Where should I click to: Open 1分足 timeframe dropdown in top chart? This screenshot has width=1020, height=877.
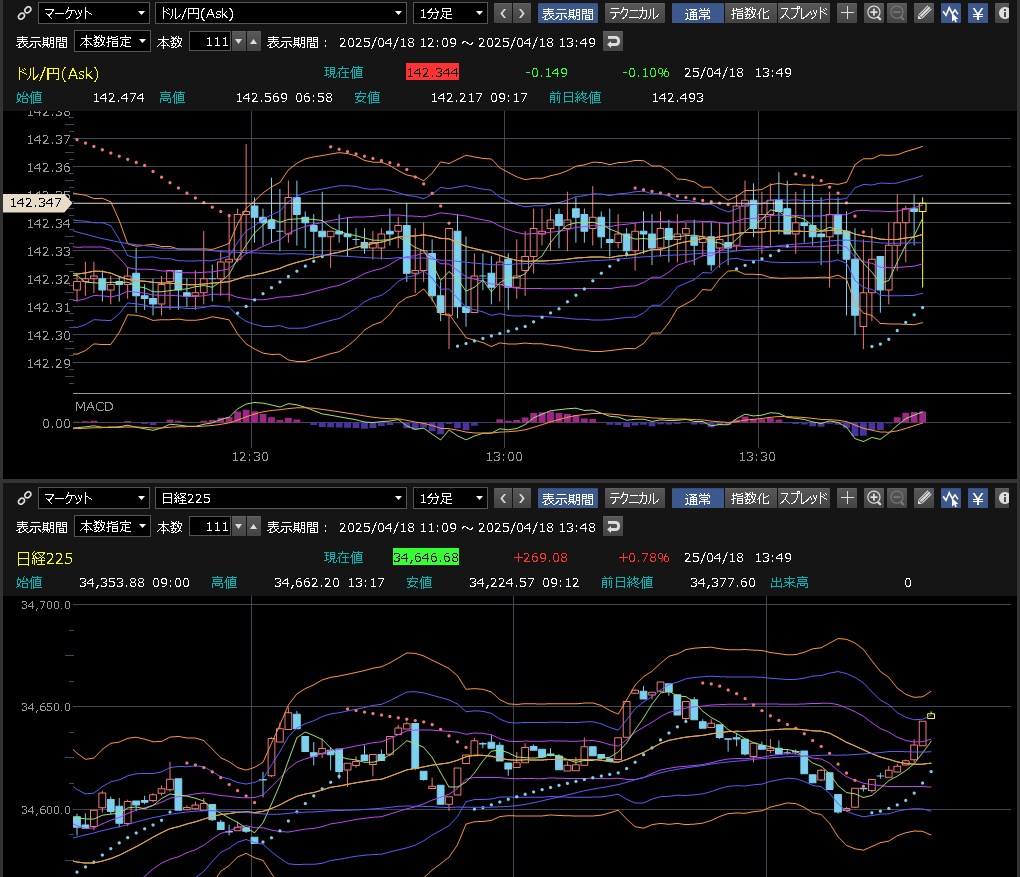tap(450, 13)
